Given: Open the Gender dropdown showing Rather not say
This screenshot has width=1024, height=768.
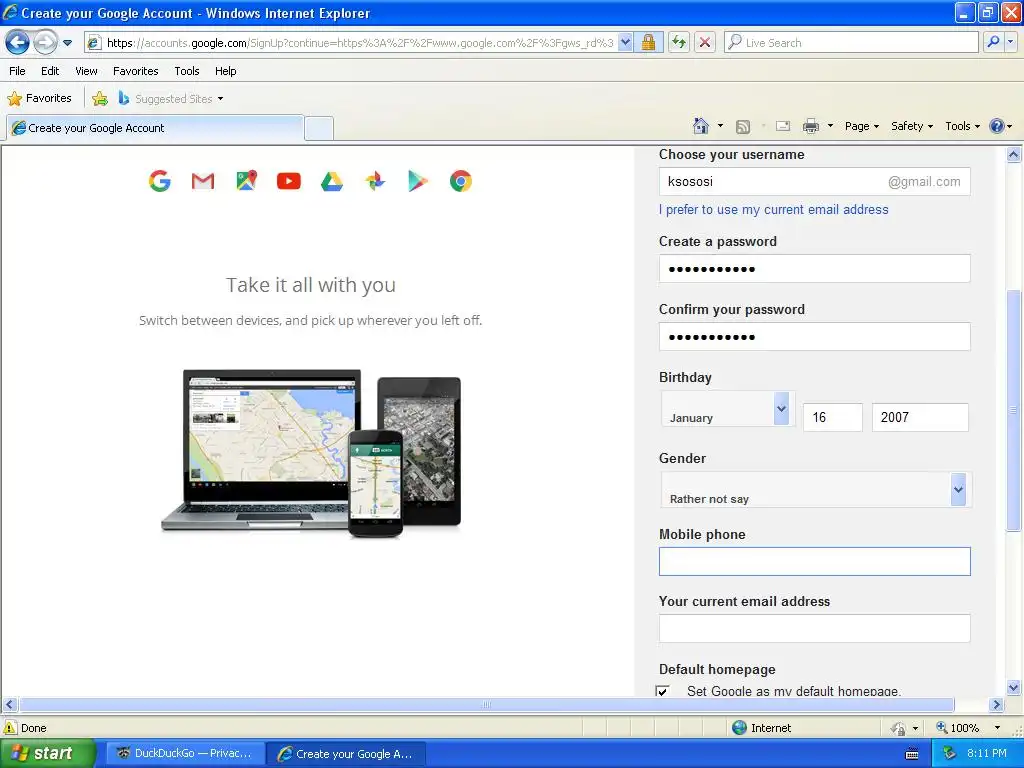Looking at the screenshot, I should (x=815, y=490).
